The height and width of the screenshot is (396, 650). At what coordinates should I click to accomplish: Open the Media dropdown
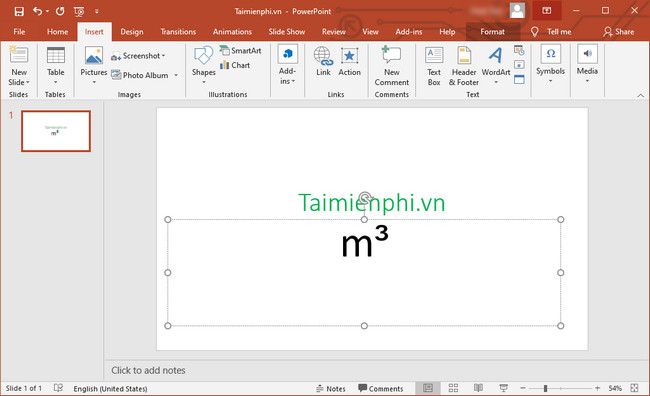pyautogui.click(x=587, y=64)
